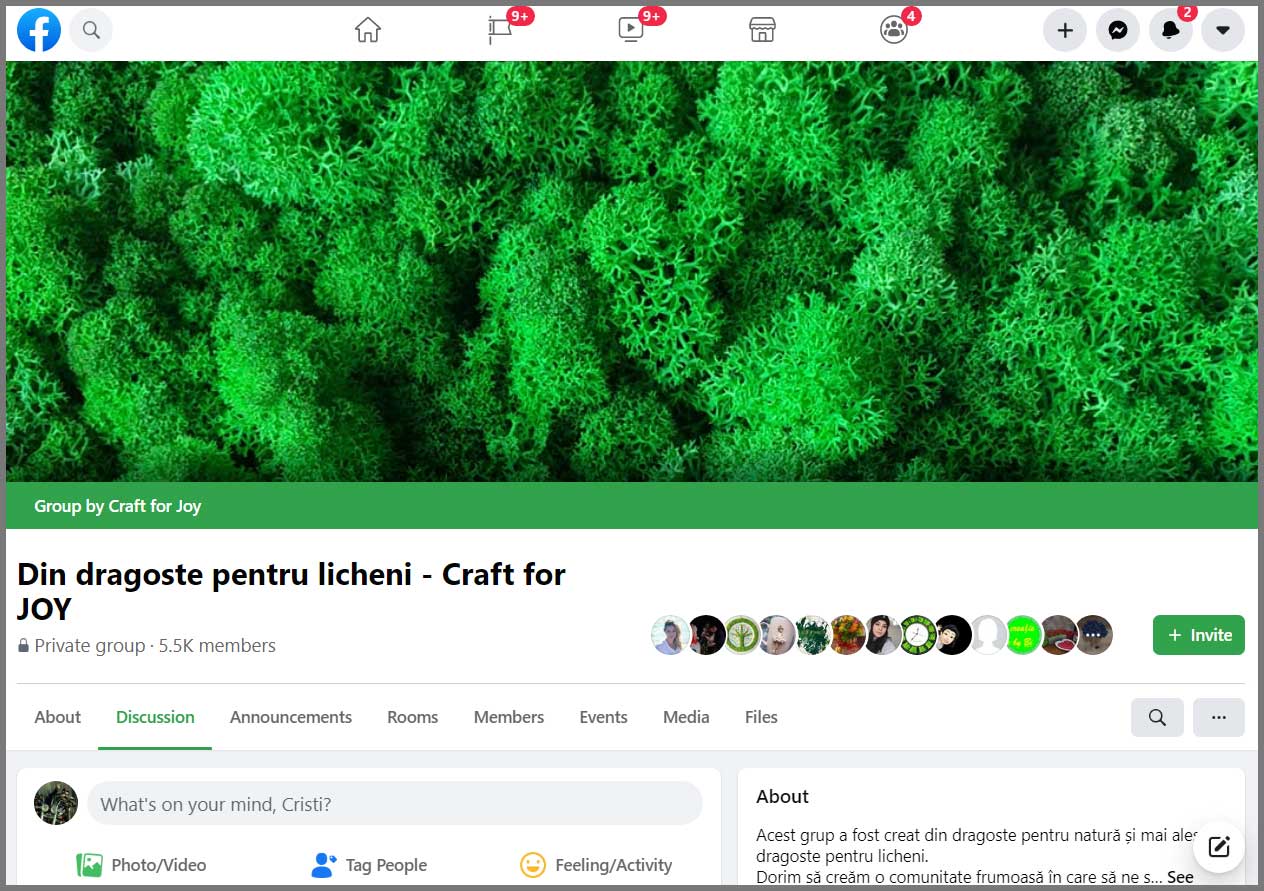Switch to the Members tab
The width and height of the screenshot is (1264, 891).
pos(508,717)
